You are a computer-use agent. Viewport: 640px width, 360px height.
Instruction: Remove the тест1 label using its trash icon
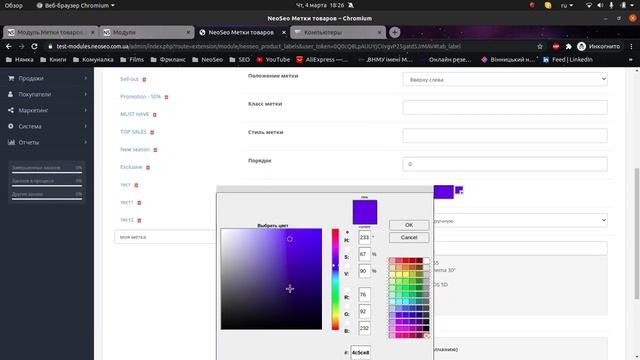pos(139,203)
